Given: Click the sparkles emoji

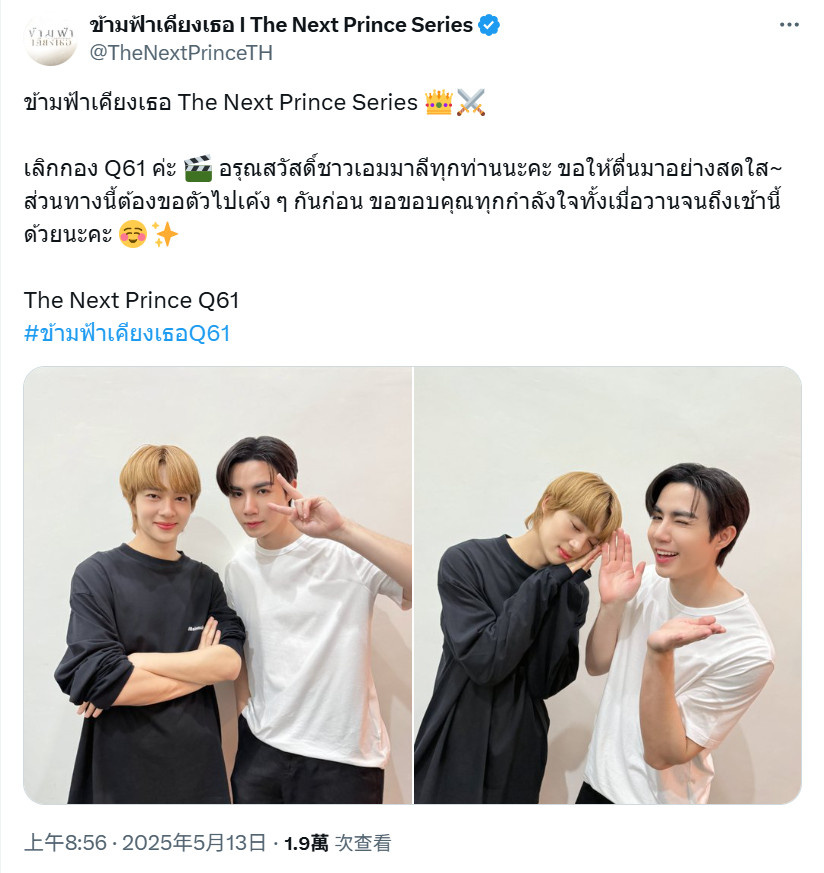Looking at the screenshot, I should pyautogui.click(x=165, y=234).
